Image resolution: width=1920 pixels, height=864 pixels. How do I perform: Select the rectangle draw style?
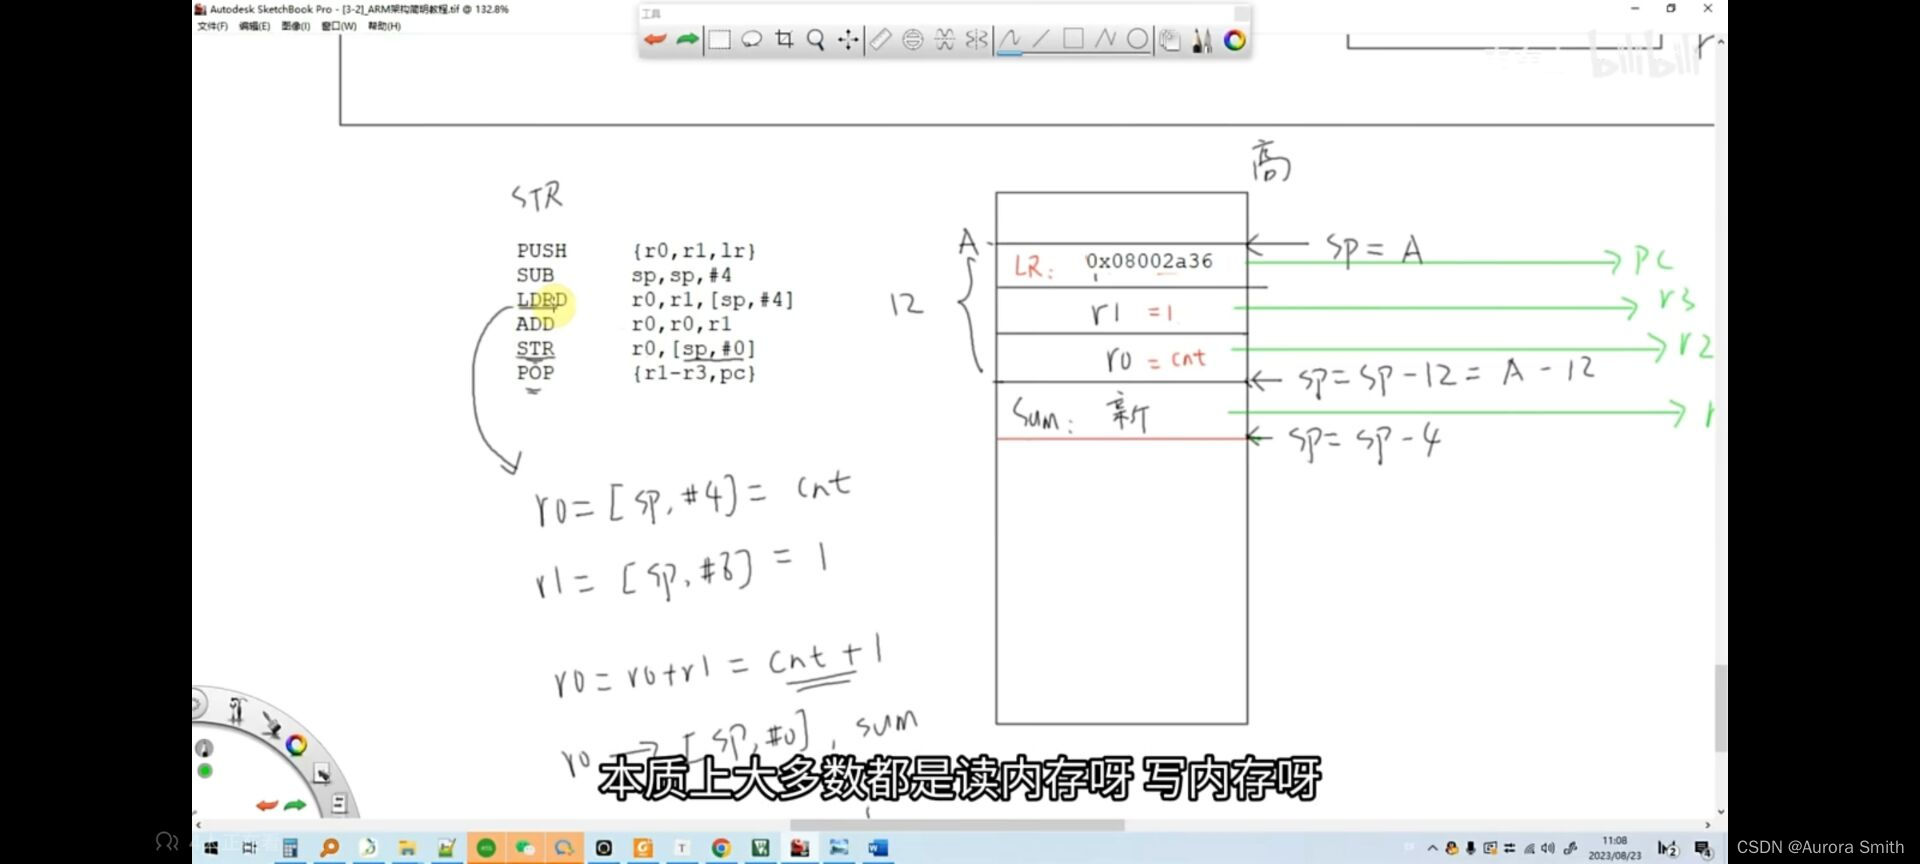(x=1073, y=39)
